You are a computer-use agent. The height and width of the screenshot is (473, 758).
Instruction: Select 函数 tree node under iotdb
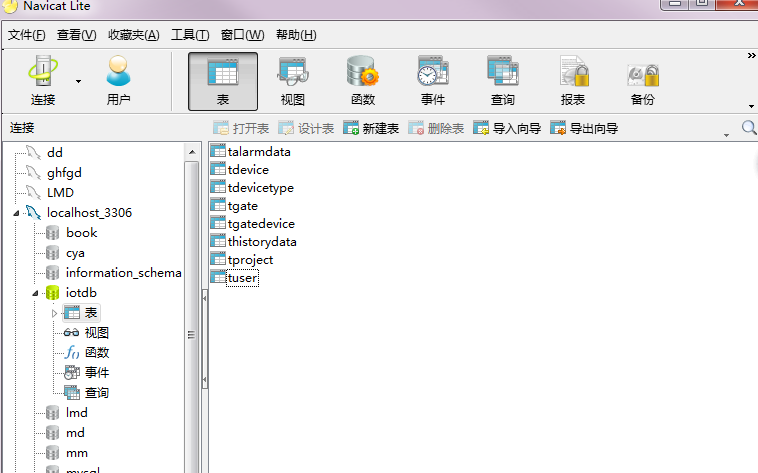[x=96, y=353]
